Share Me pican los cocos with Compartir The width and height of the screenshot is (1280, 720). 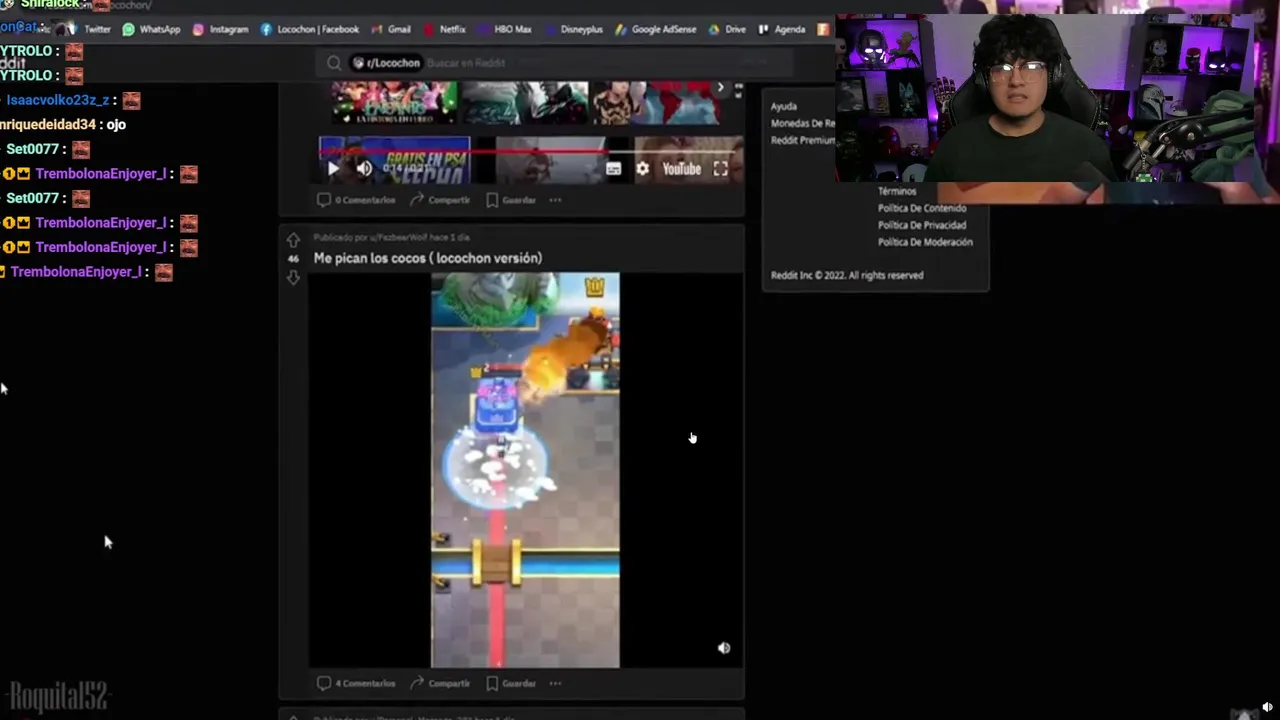pos(438,684)
